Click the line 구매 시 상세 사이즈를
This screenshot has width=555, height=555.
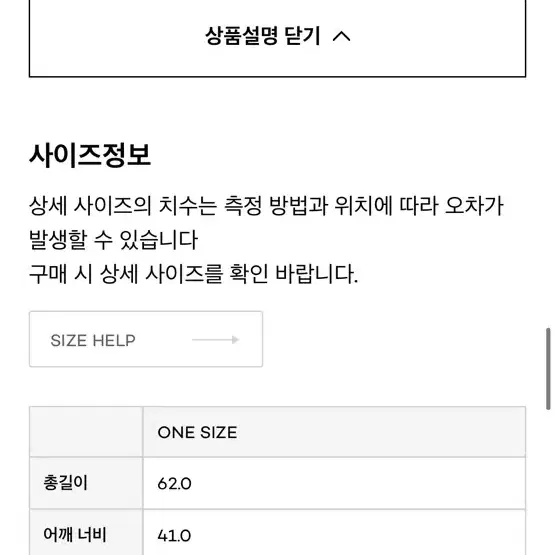(194, 274)
